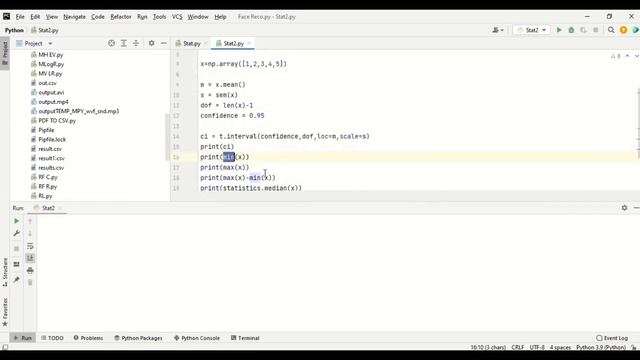Start the debug session for Stat2
This screenshot has width=640, height=360.
[571, 30]
